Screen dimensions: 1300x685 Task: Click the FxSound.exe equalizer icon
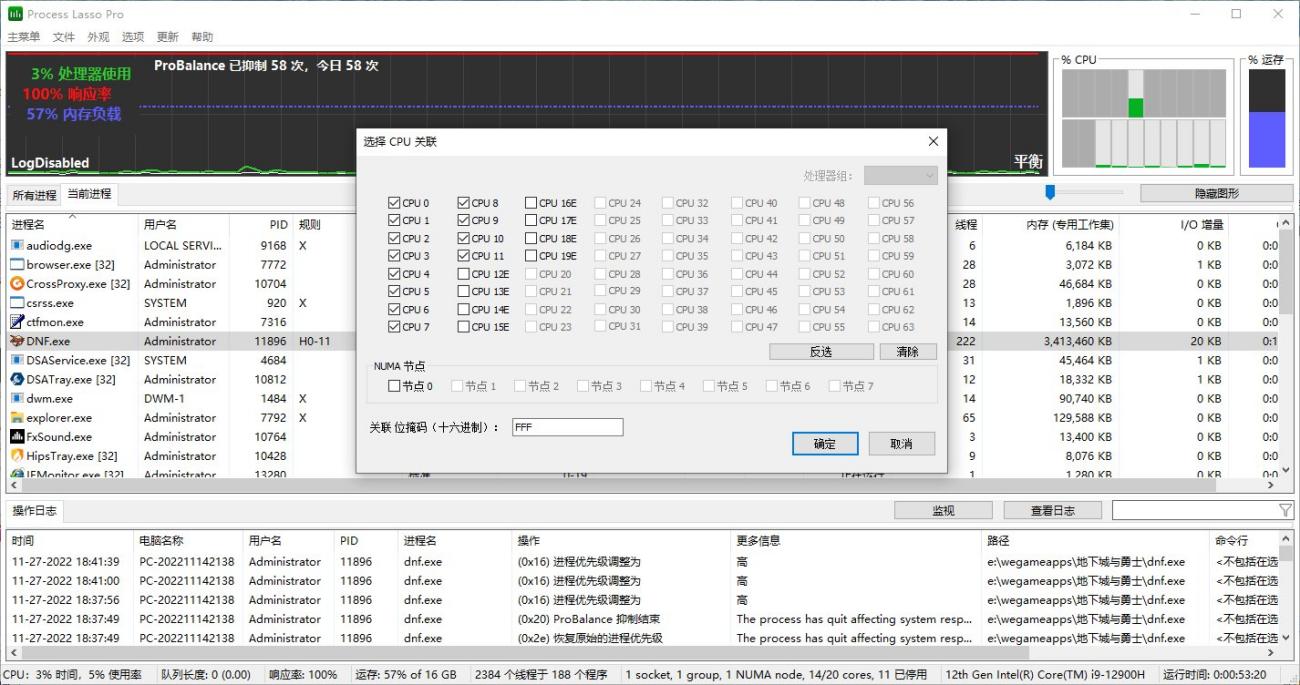pos(18,436)
